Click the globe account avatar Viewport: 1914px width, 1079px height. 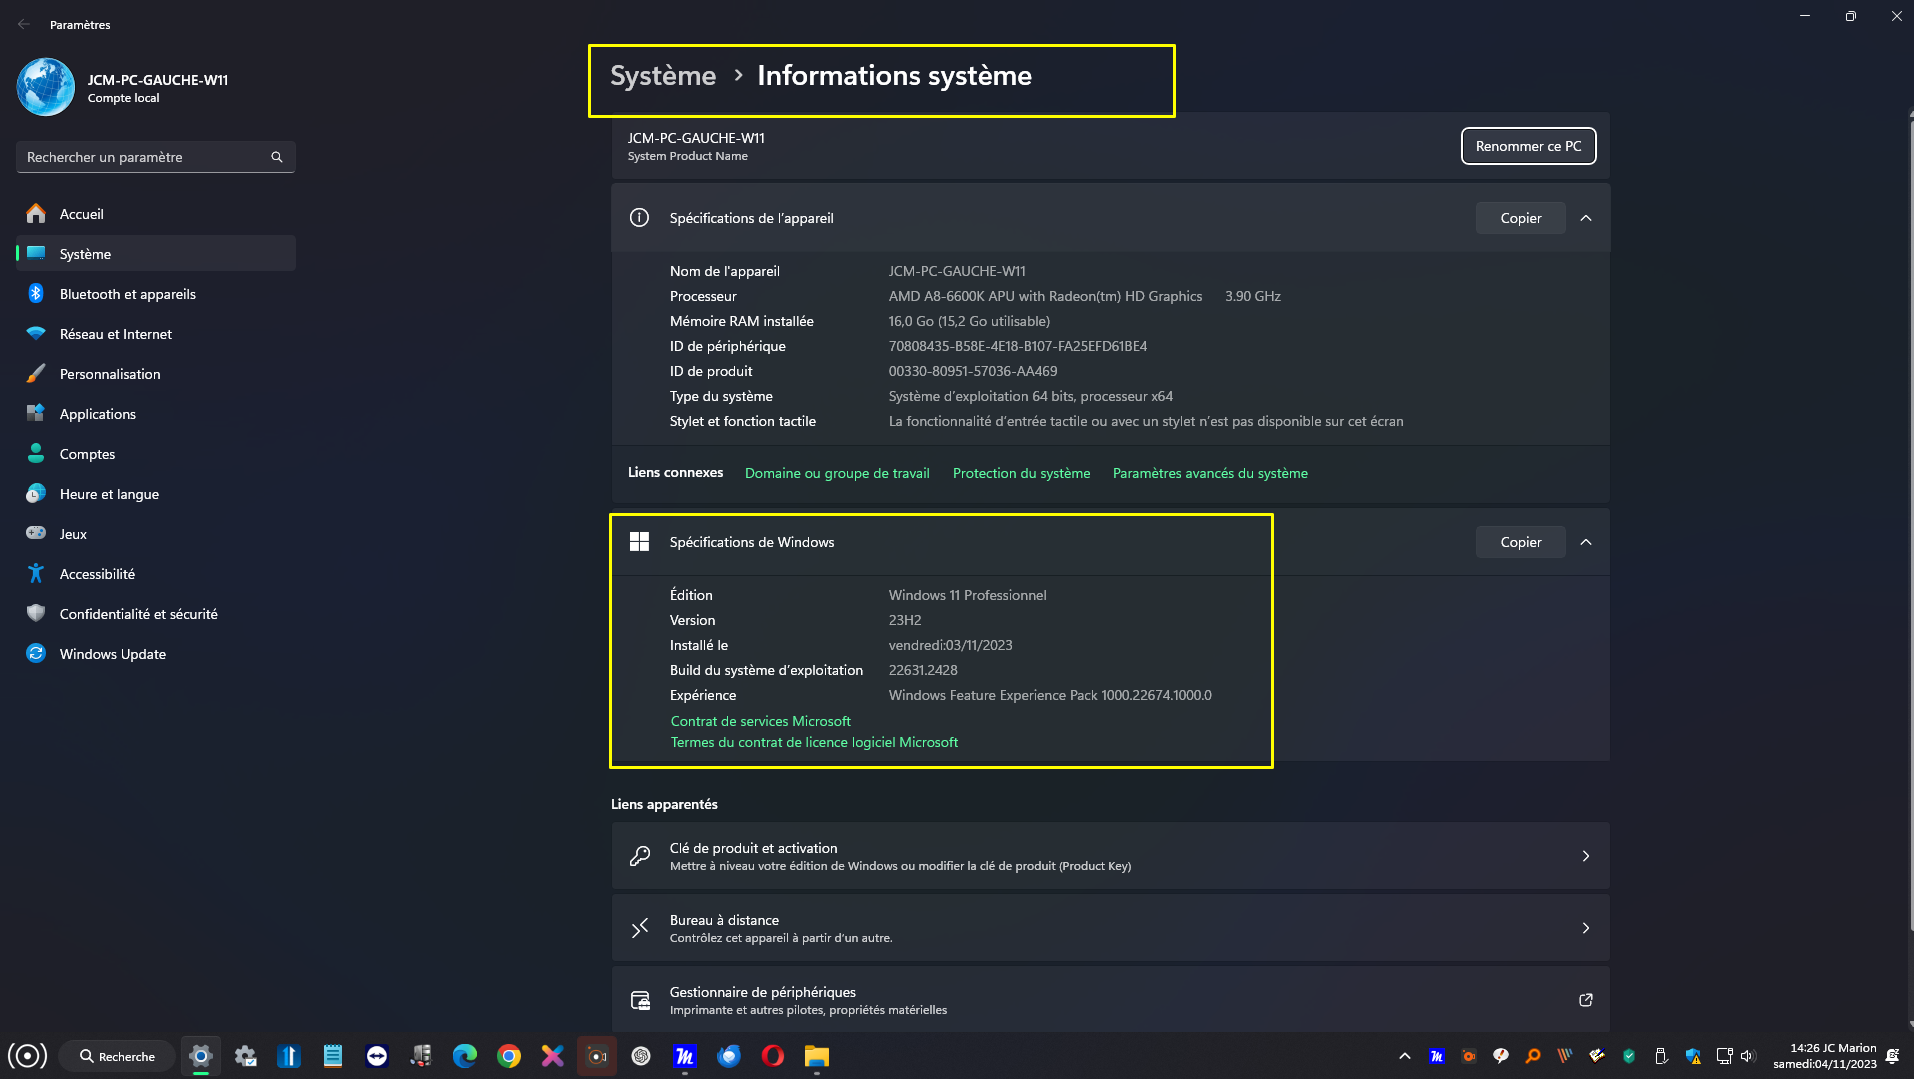(x=46, y=87)
